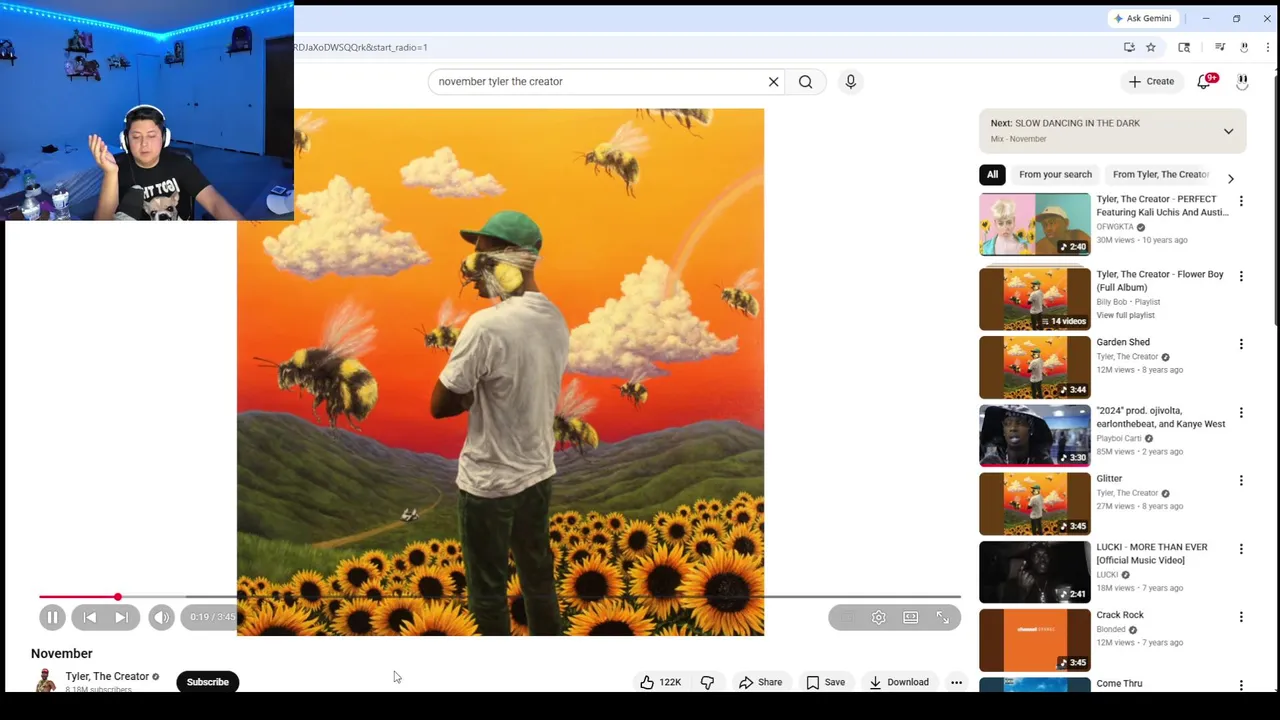This screenshot has height=720, width=1280.
Task: Open options menu for LUCKI video
Action: [x=1241, y=549]
